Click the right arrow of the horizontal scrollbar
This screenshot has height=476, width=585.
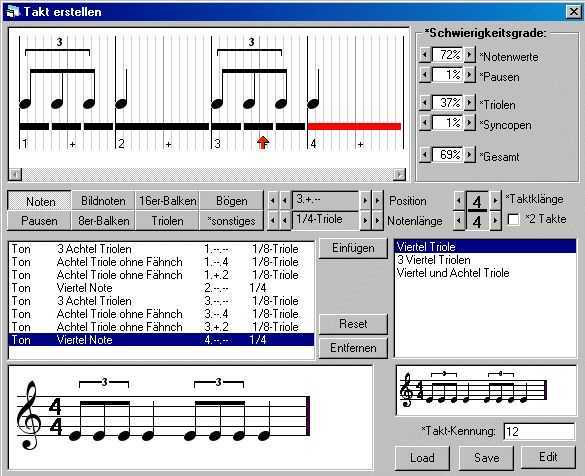pos(400,174)
